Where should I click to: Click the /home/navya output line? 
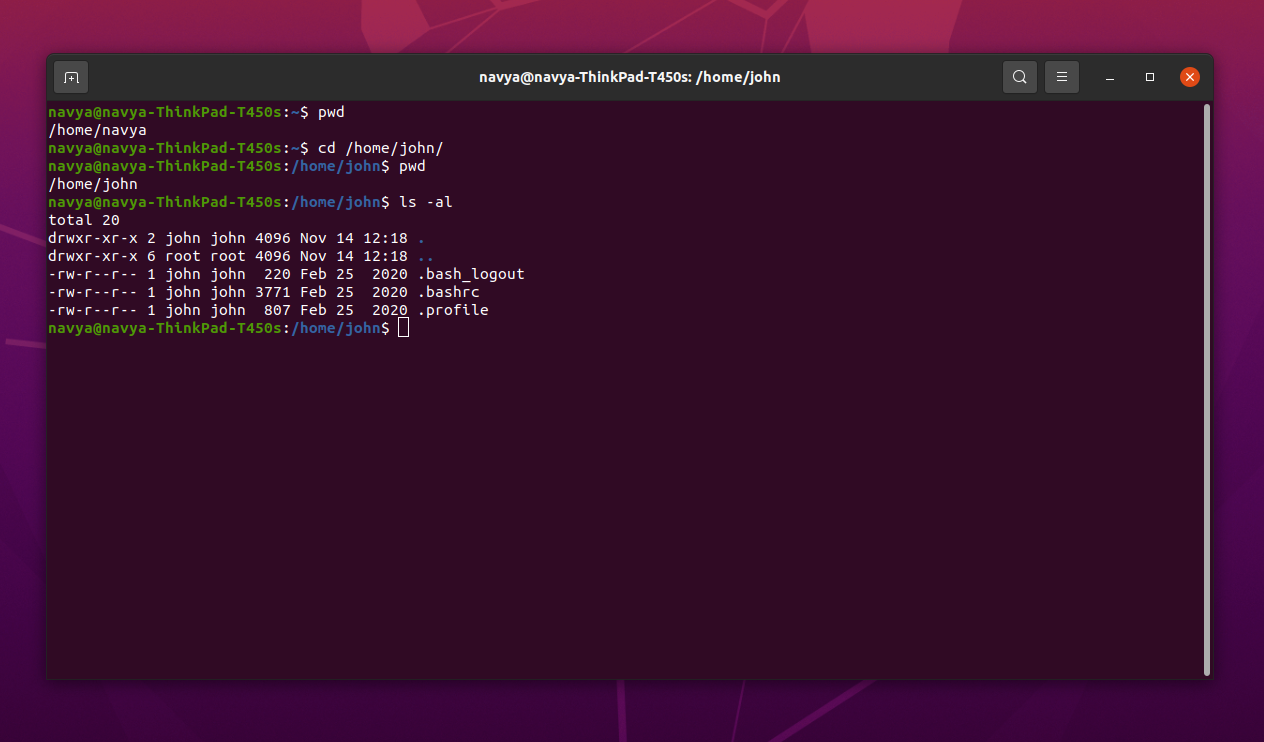click(97, 130)
